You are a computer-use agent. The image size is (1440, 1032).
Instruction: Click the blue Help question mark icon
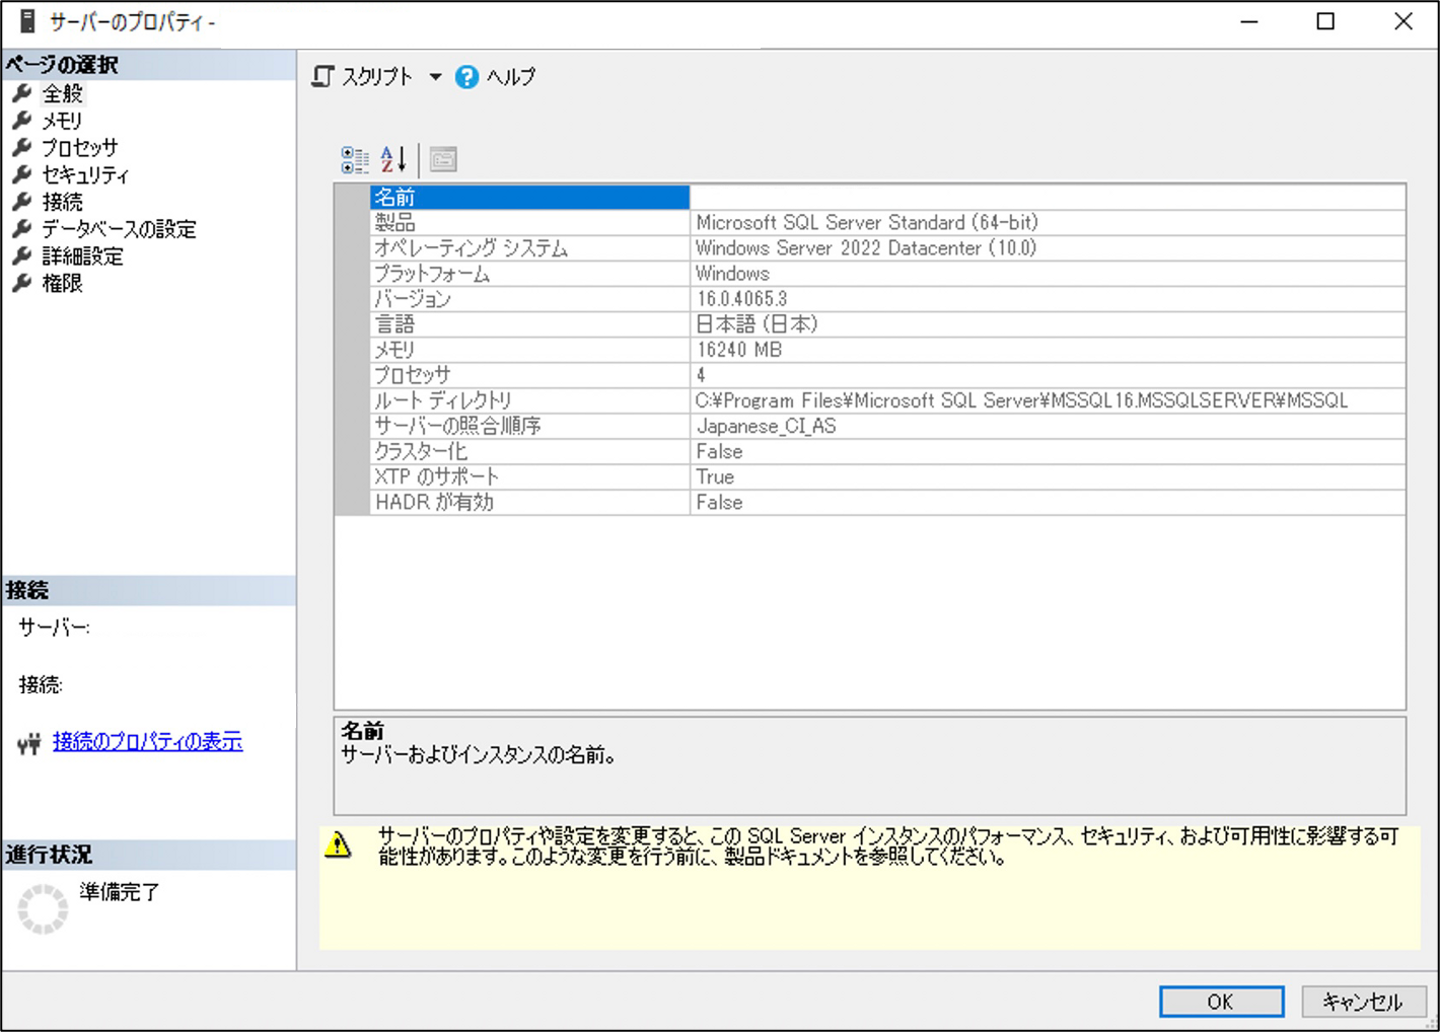[466, 77]
